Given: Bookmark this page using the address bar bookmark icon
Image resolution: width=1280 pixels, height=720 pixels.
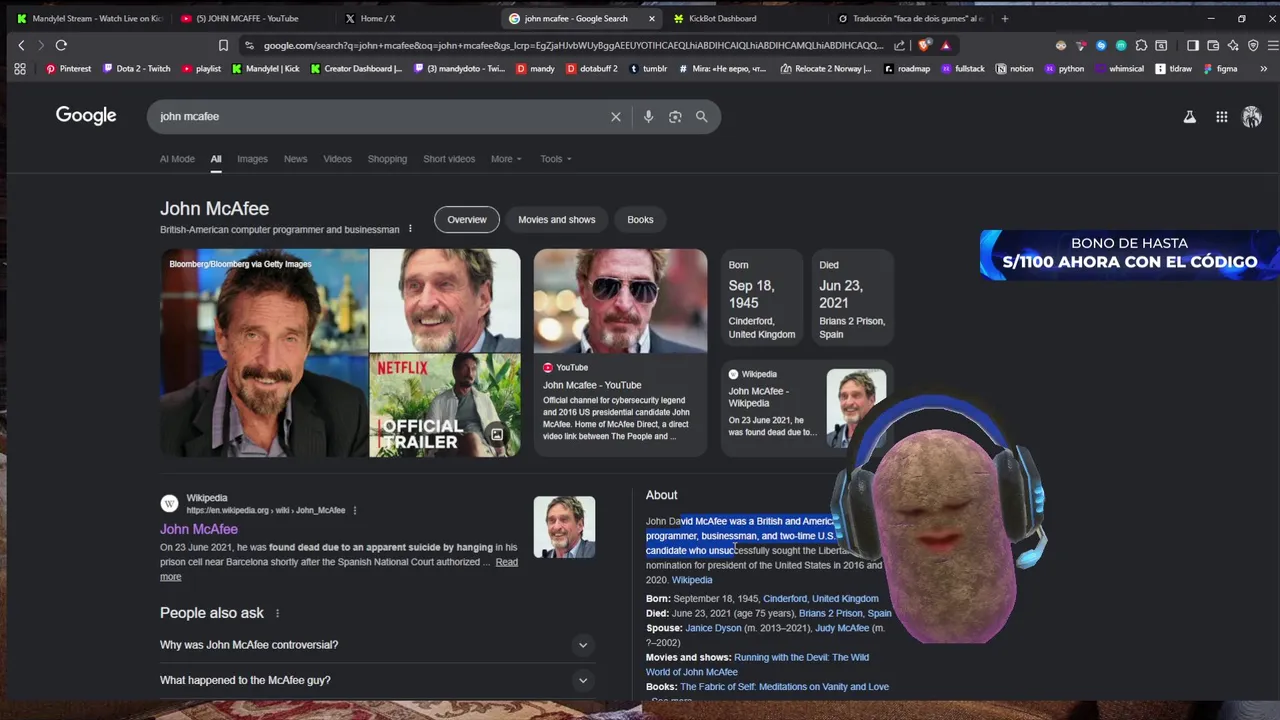Looking at the screenshot, I should pyautogui.click(x=223, y=45).
